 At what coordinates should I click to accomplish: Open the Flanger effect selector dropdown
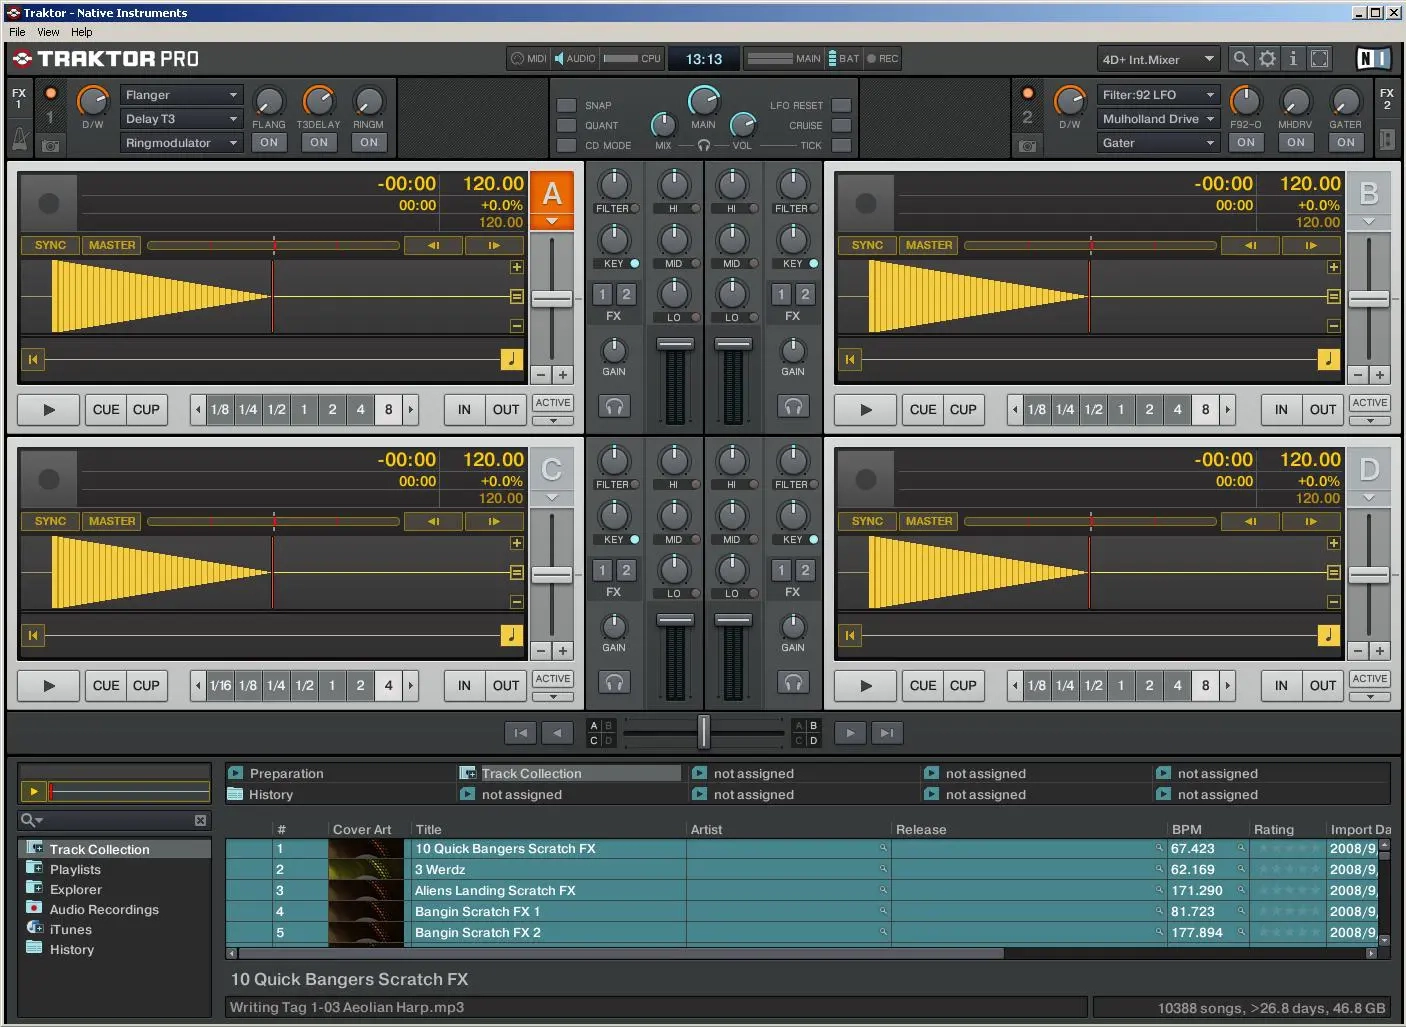(x=180, y=94)
